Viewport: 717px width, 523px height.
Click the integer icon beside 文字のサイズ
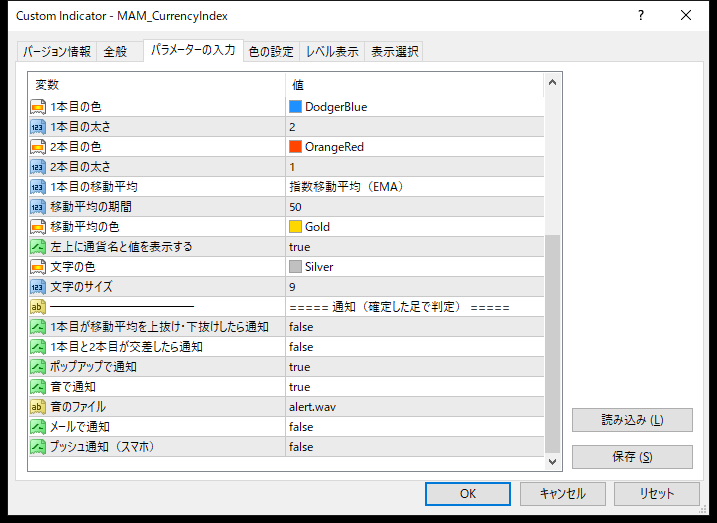38,287
